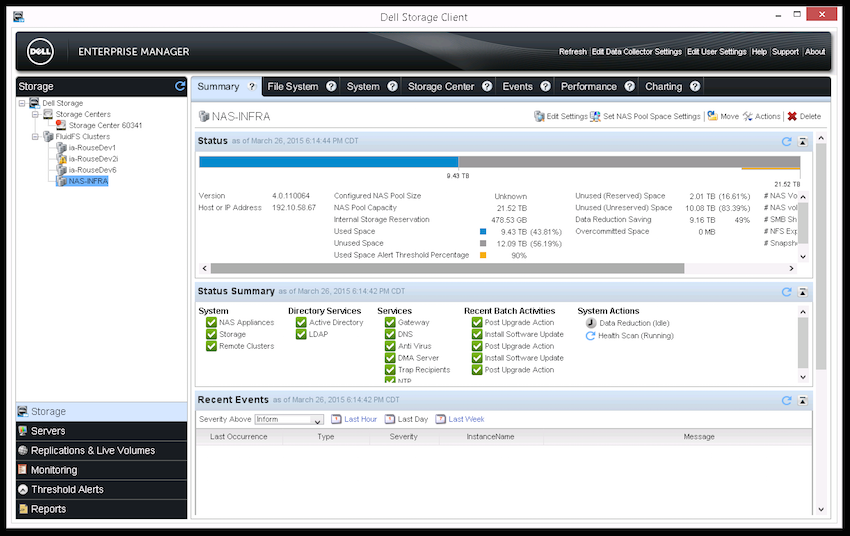This screenshot has width=850, height=536.
Task: Switch to the Storage Center tab
Action: click(441, 86)
